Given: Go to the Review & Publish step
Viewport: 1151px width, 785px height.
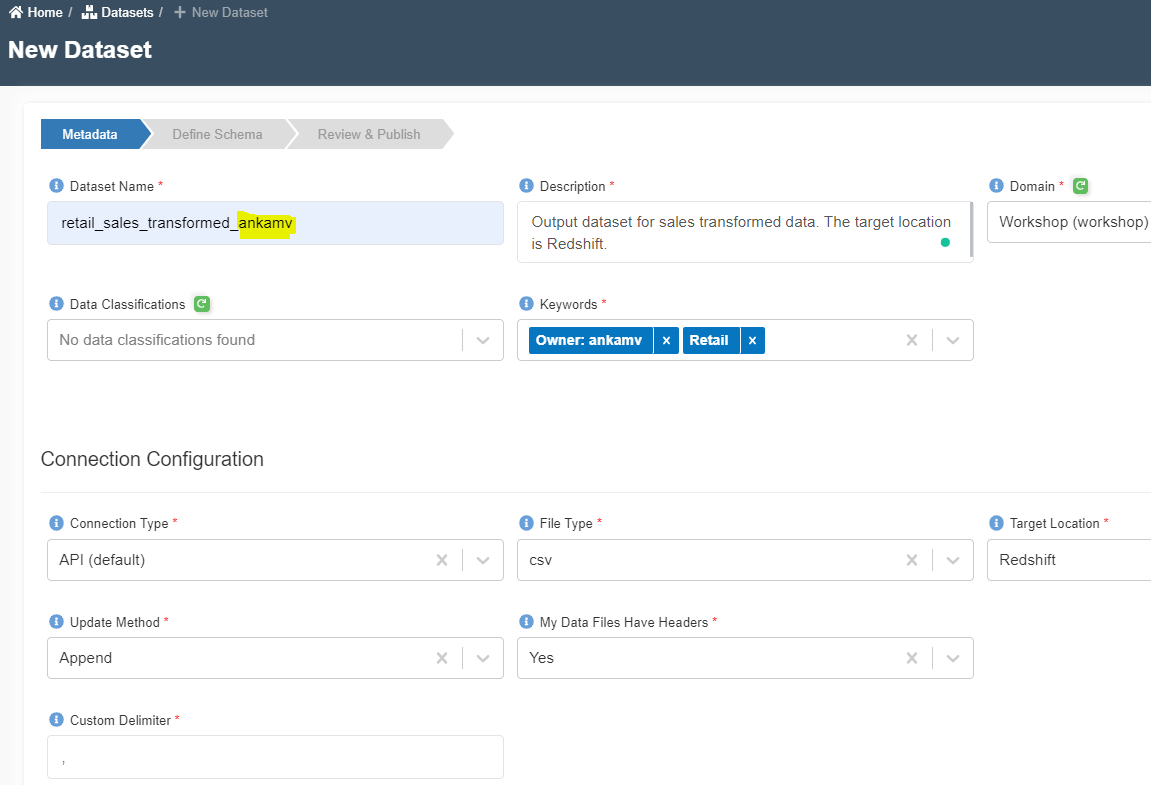Looking at the screenshot, I should coord(368,134).
